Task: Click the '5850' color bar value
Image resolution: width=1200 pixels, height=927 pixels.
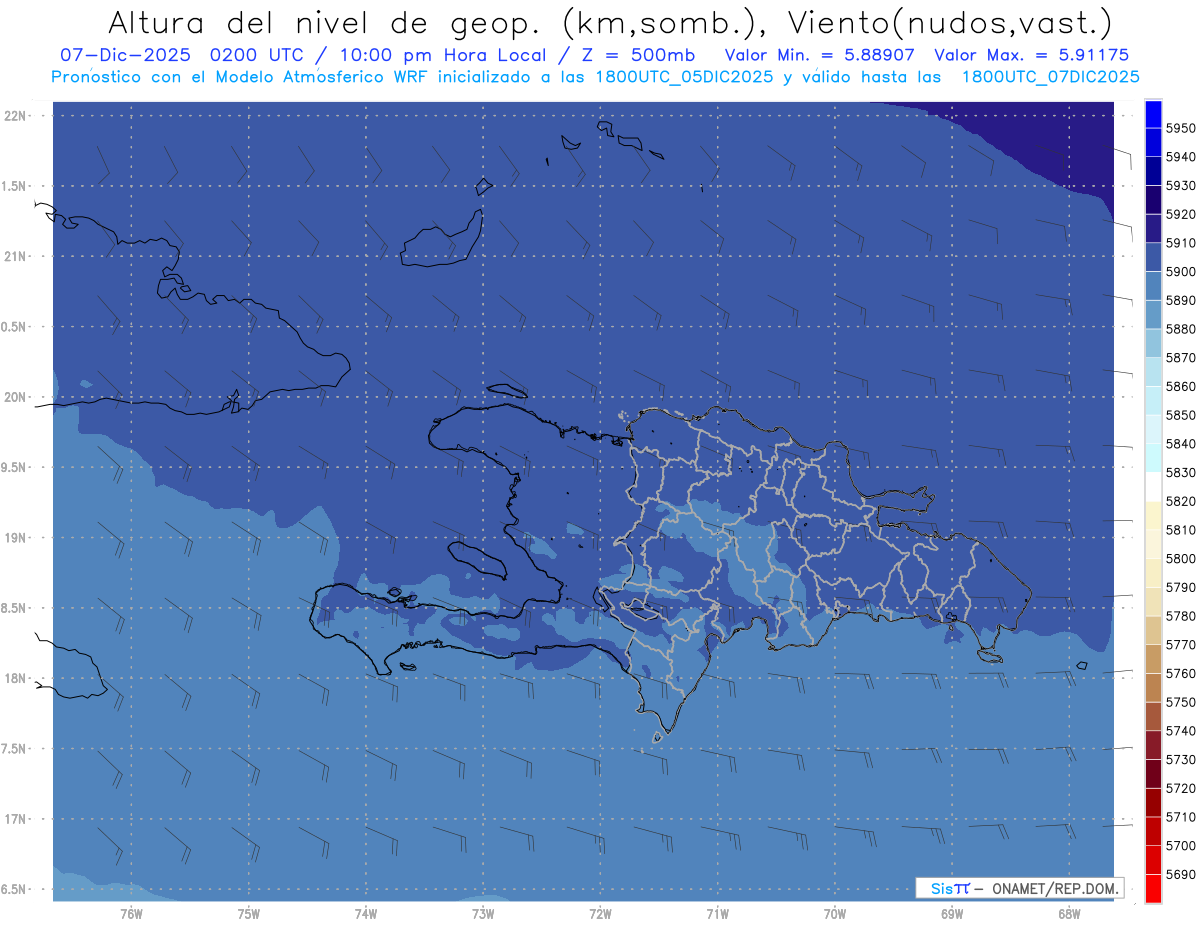Action: [x=1181, y=415]
